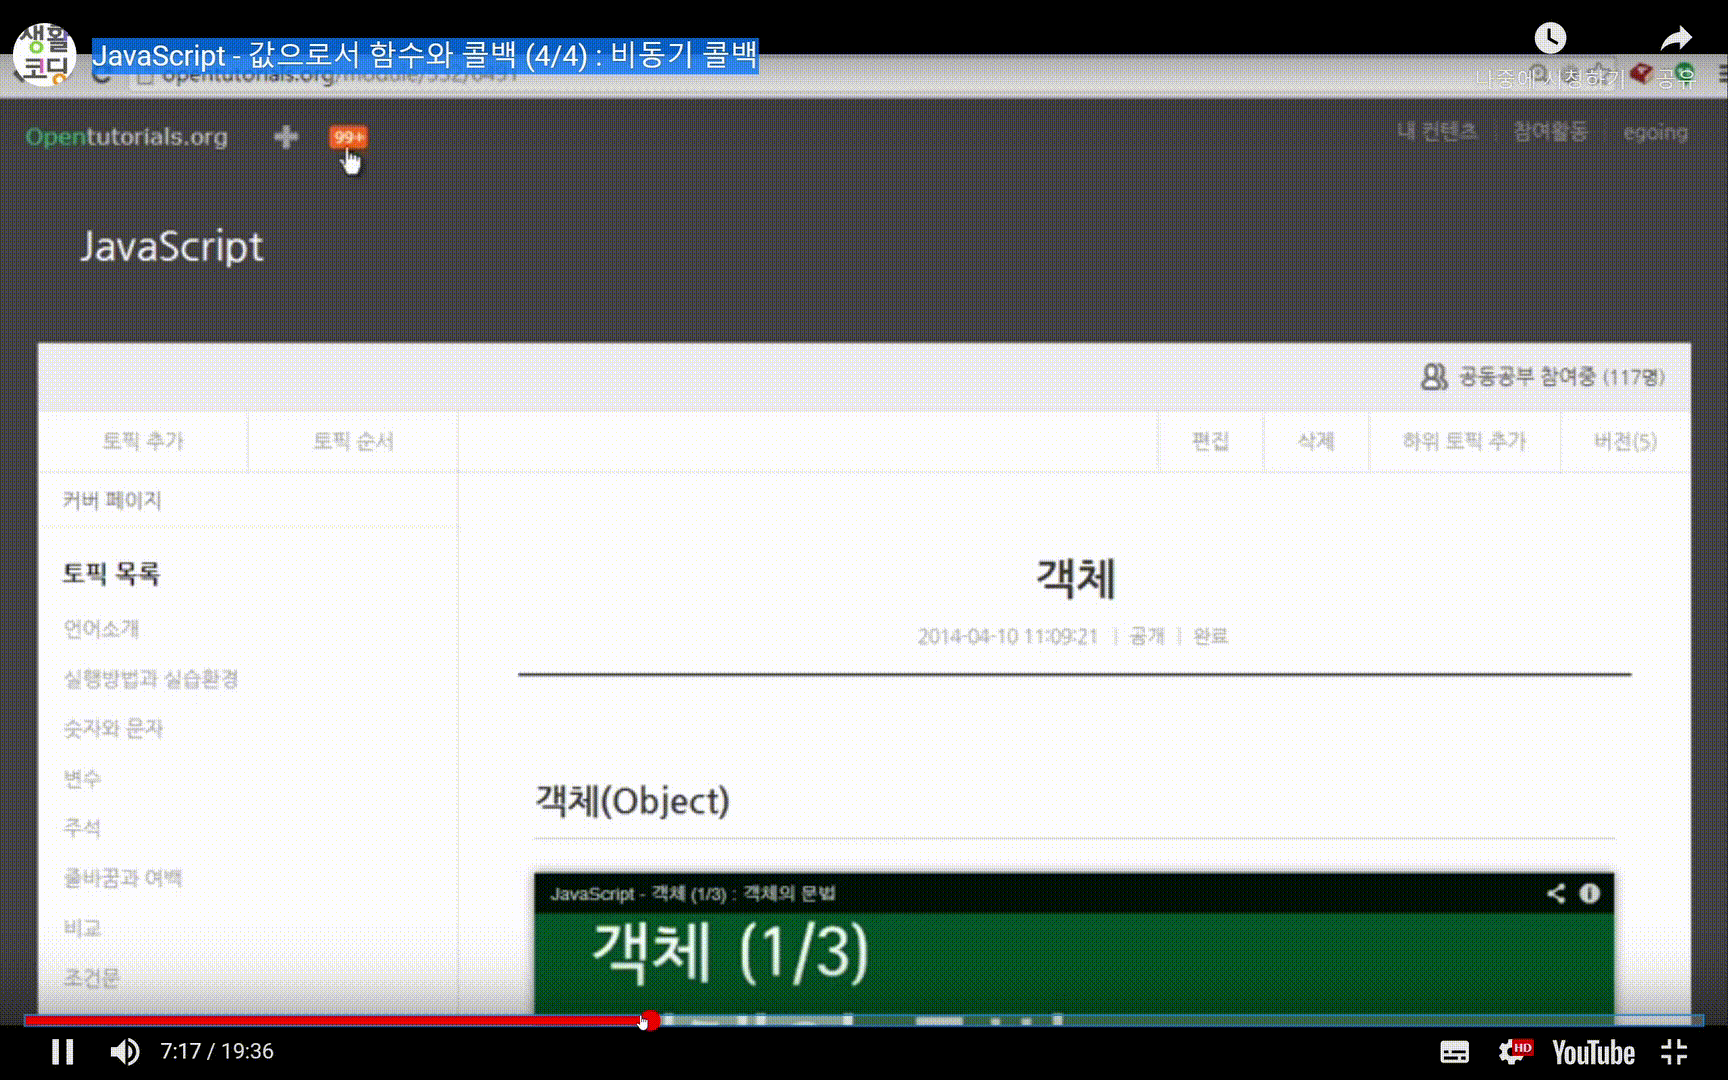
Task: Open the 숫자와 문자 topic
Action: (x=113, y=729)
